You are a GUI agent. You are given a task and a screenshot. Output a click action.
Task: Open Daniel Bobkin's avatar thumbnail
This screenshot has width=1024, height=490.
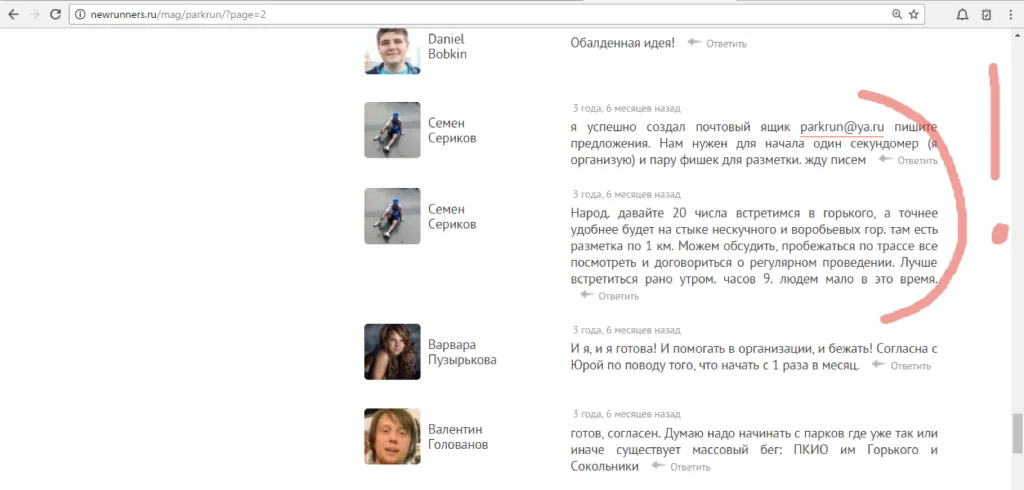[x=392, y=51]
